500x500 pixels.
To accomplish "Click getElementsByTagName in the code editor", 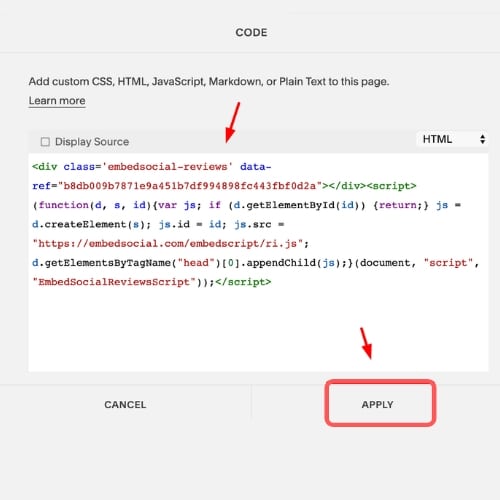I will 108,263.
